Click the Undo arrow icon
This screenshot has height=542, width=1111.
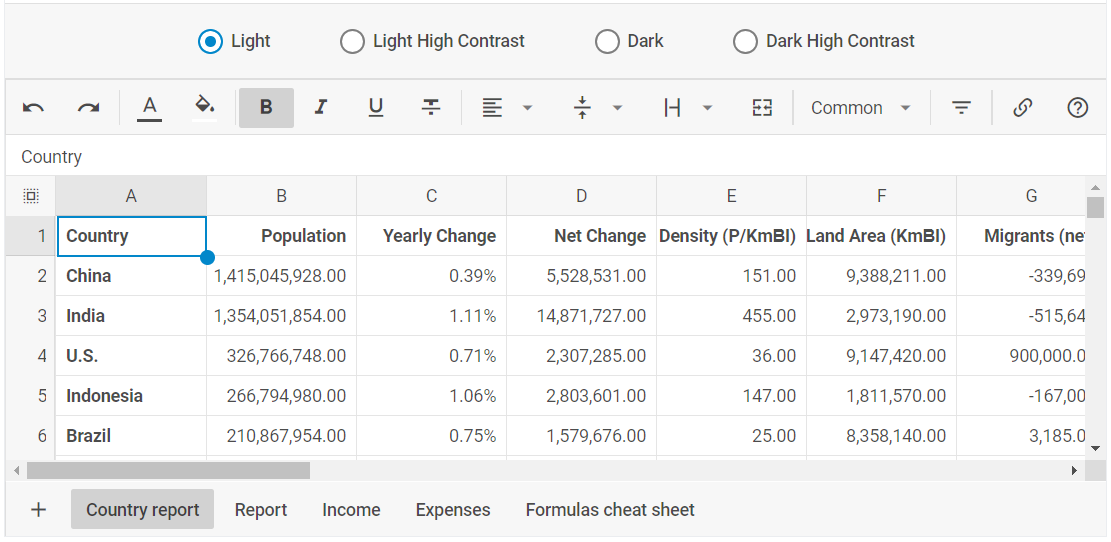(33, 108)
